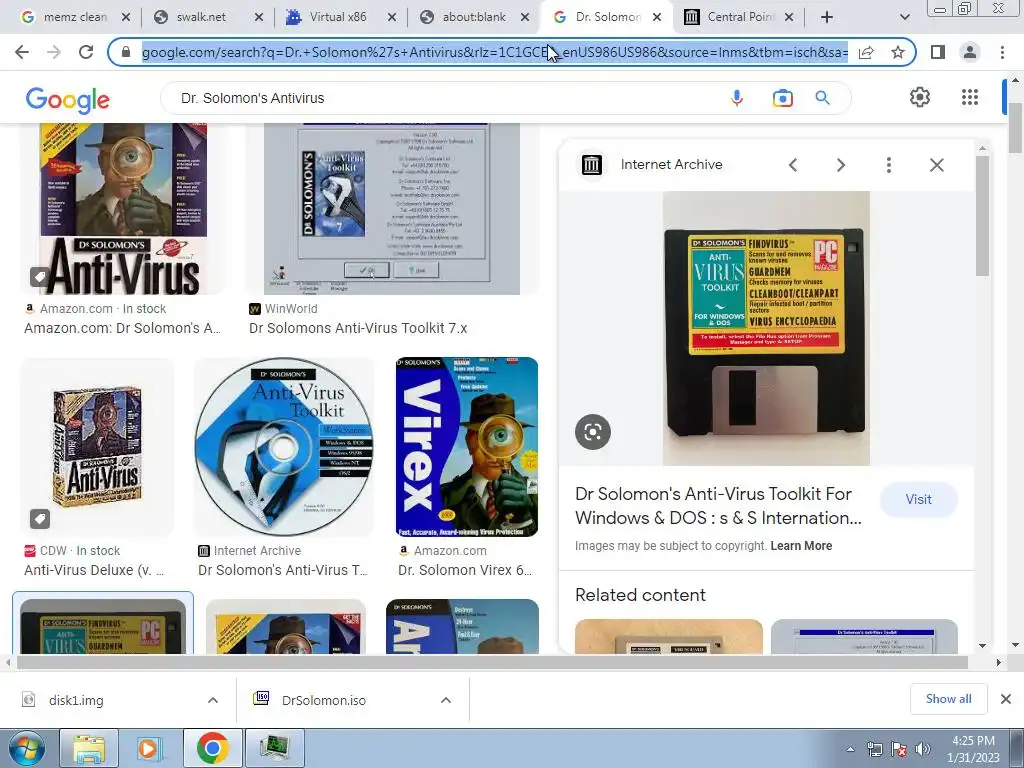This screenshot has width=1024, height=768.
Task: Open Google apps grid
Action: [970, 97]
